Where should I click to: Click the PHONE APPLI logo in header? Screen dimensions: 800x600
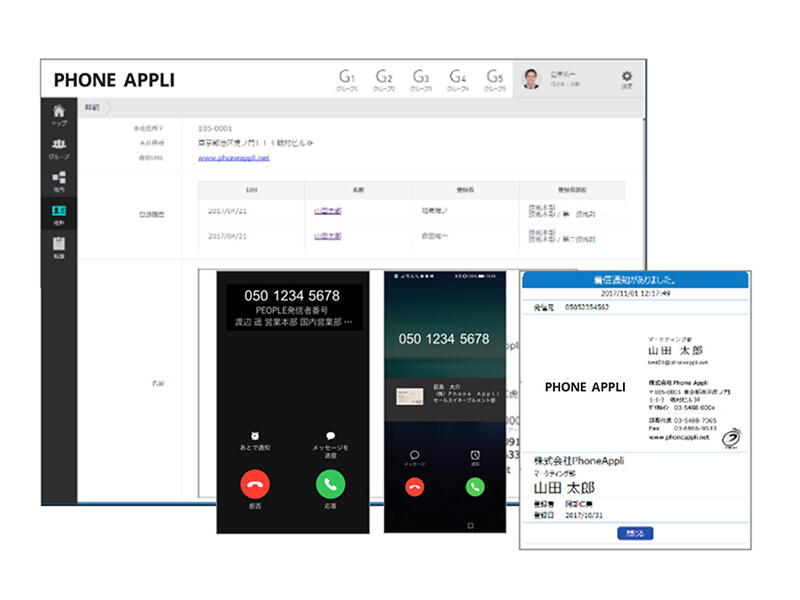pyautogui.click(x=114, y=80)
